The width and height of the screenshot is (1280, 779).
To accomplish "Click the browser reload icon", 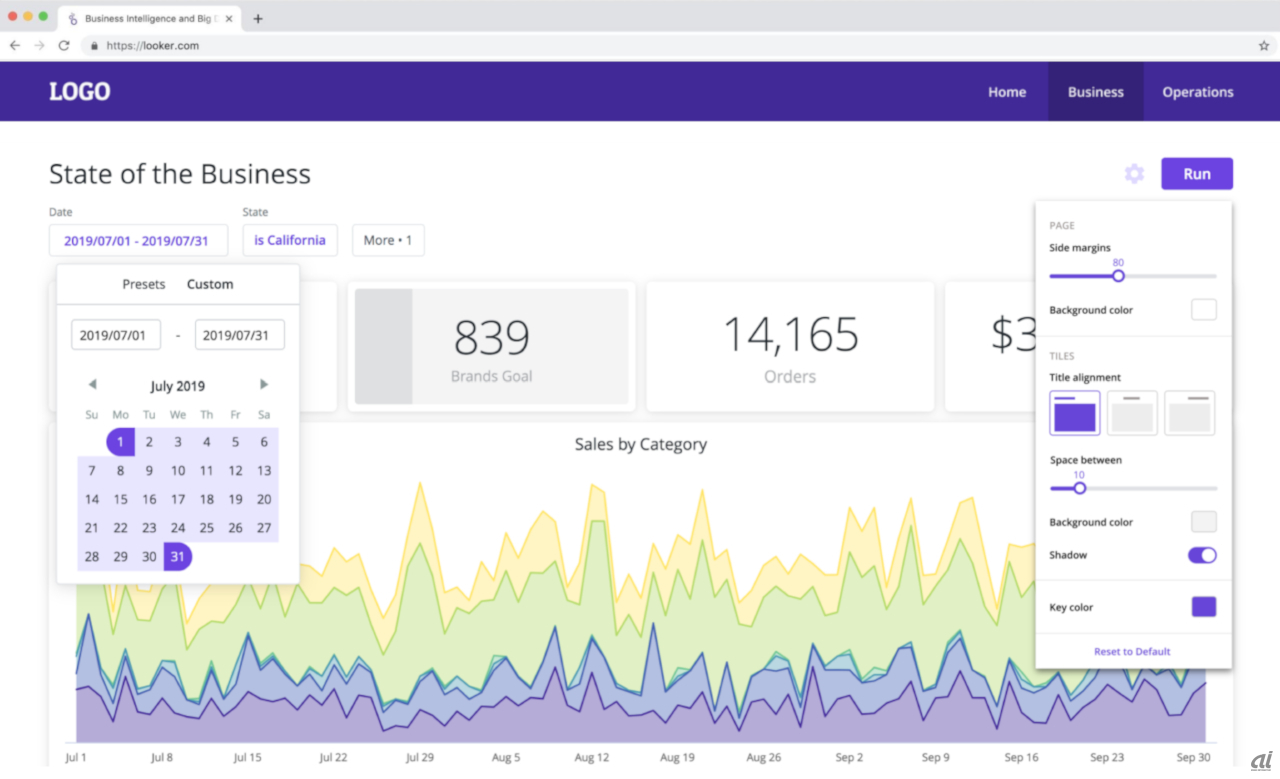I will 64,46.
